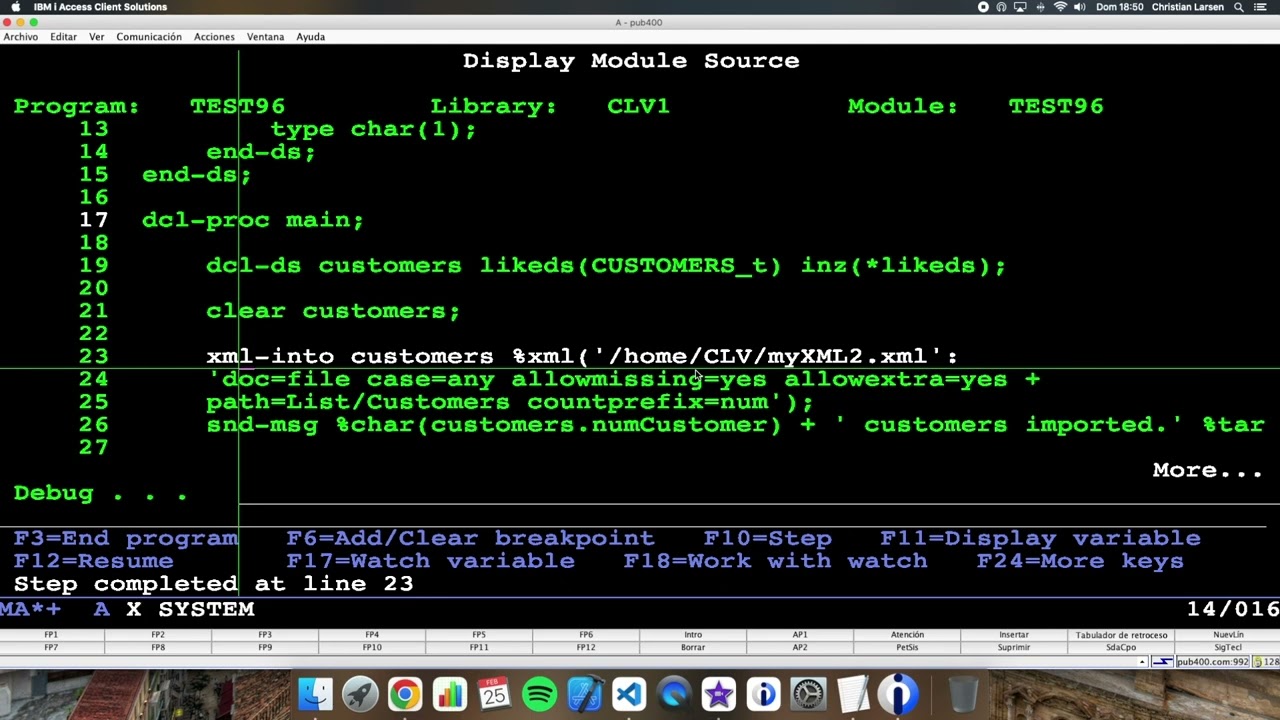Click the SigTecl keypad button
This screenshot has height=720, width=1280.
click(x=1228, y=647)
